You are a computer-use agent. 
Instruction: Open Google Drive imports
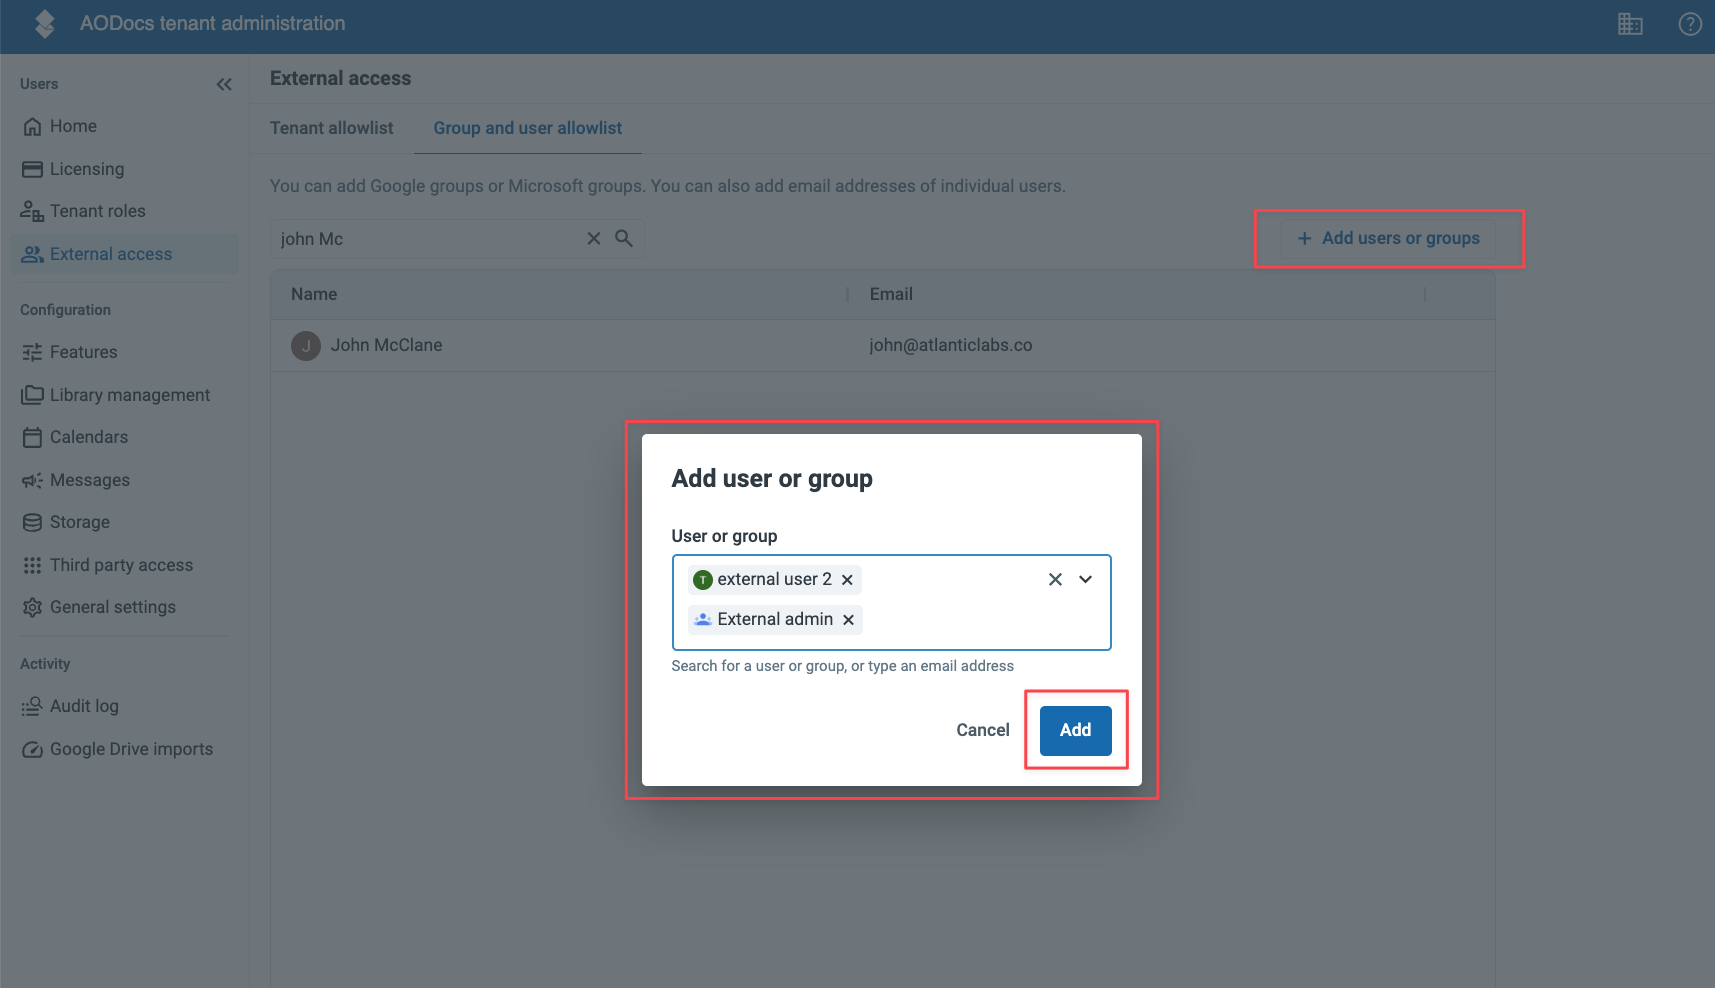click(x=124, y=749)
